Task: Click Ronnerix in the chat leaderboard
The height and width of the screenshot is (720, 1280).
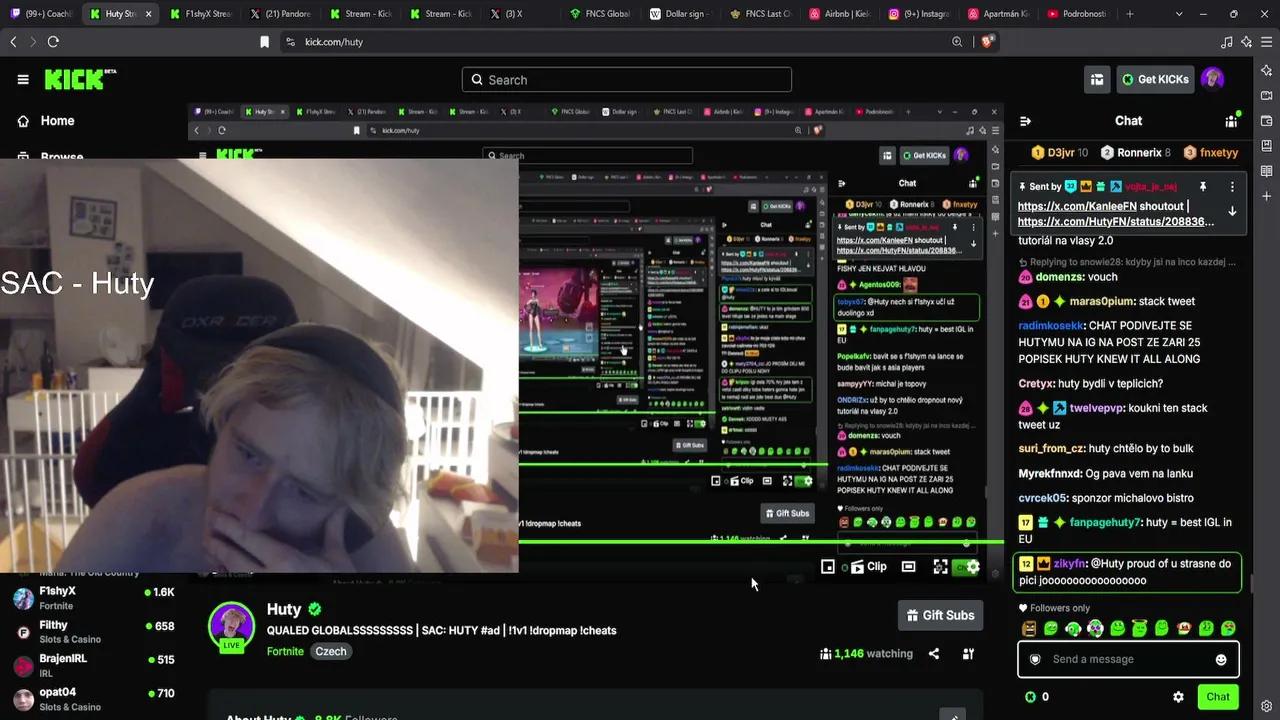Action: [1135, 153]
